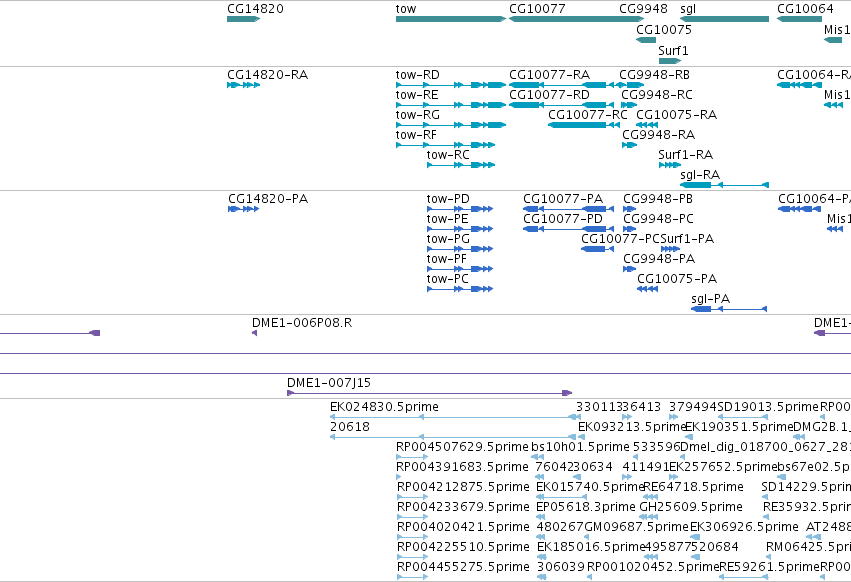Click protein tow-PF label

(x=446, y=259)
